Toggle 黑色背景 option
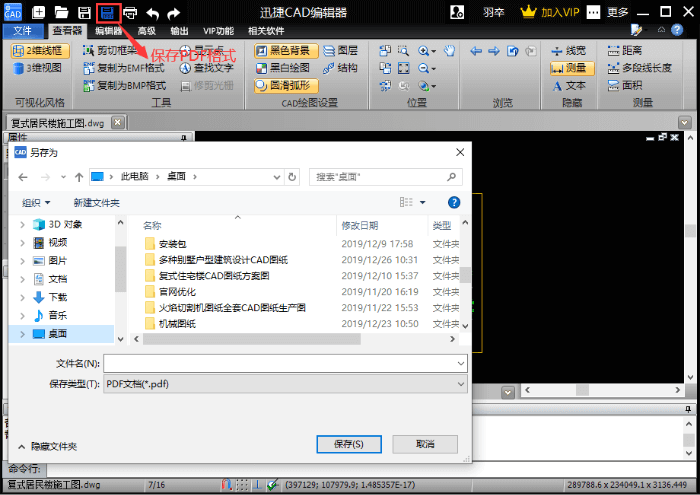This screenshot has width=700, height=495. (286, 51)
